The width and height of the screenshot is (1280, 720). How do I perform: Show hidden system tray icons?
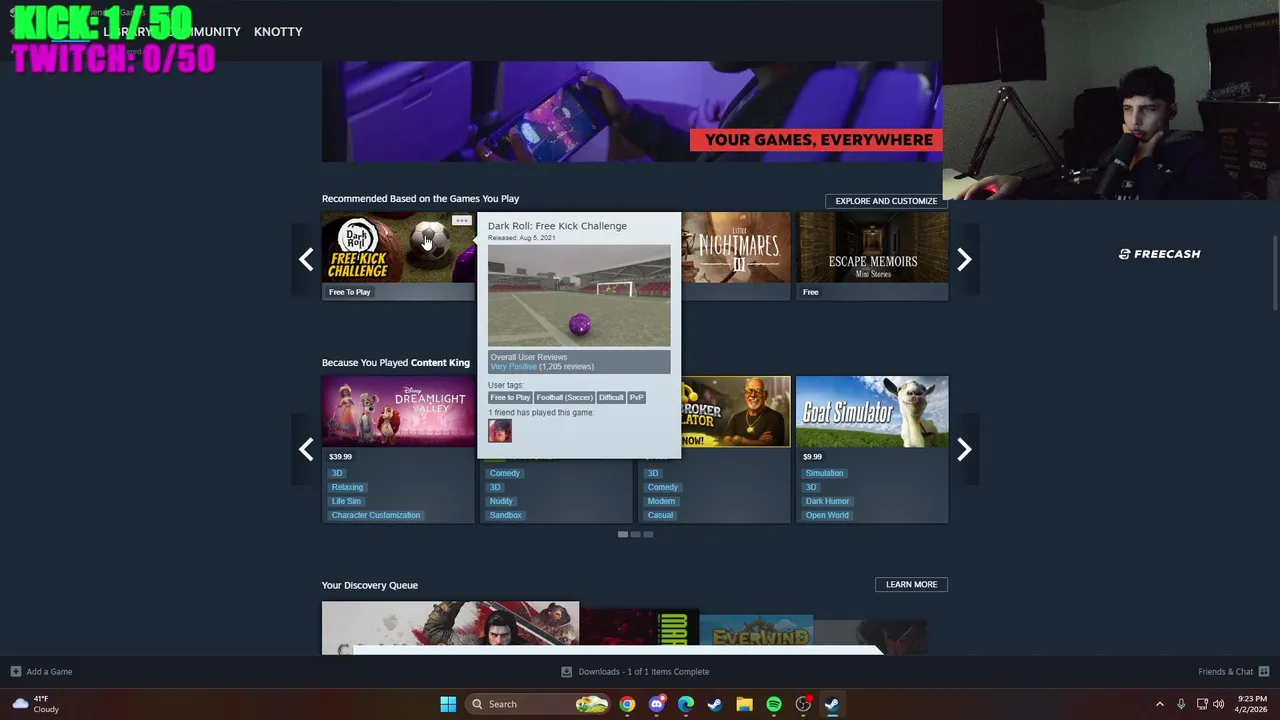coord(1160,704)
